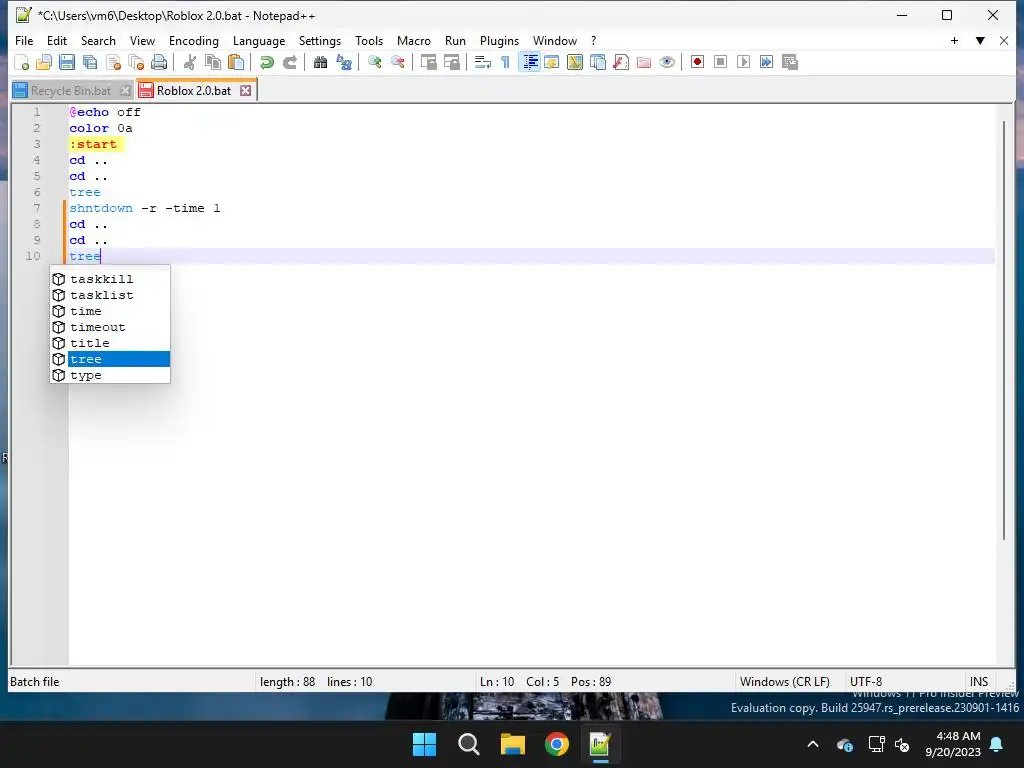Toggle synchronize horizontal scrolling icon
This screenshot has width=1024, height=768.
(x=451, y=62)
